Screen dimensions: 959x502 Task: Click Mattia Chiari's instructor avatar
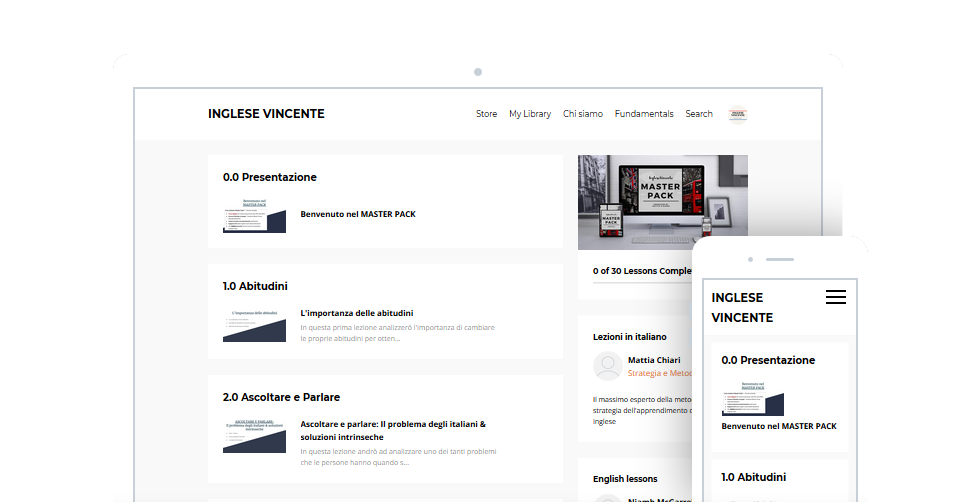coord(608,366)
